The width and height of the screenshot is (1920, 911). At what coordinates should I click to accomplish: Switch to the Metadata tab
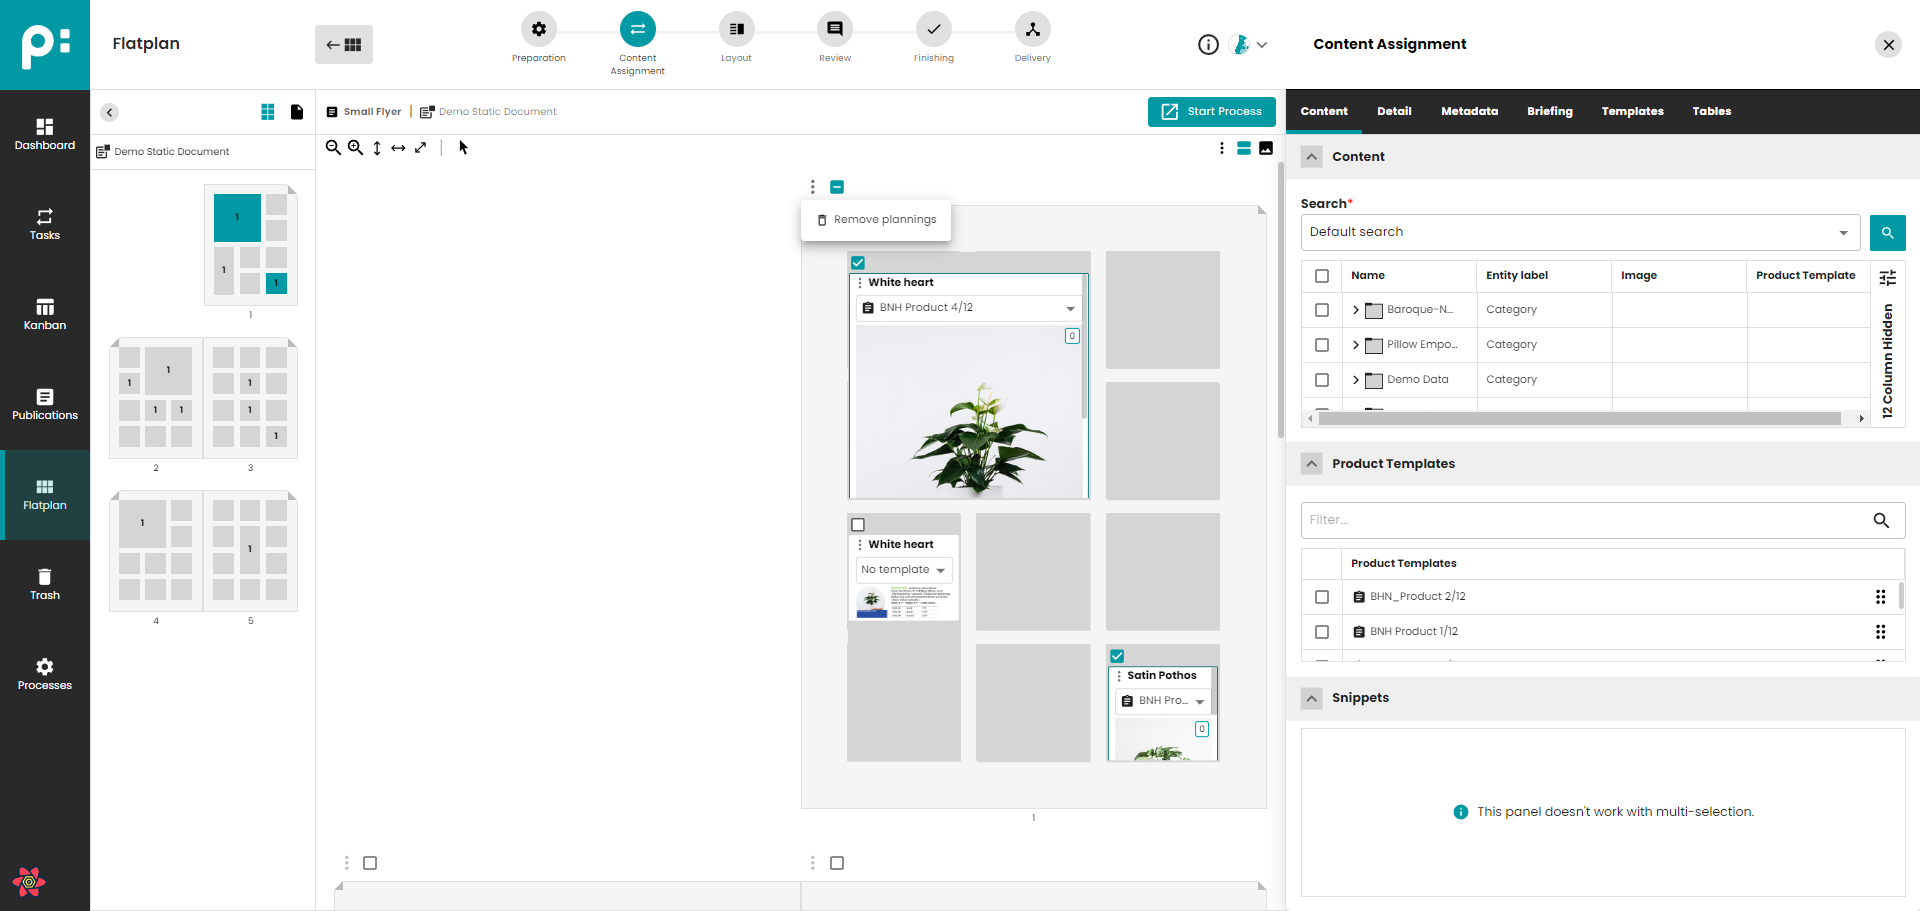pyautogui.click(x=1469, y=111)
